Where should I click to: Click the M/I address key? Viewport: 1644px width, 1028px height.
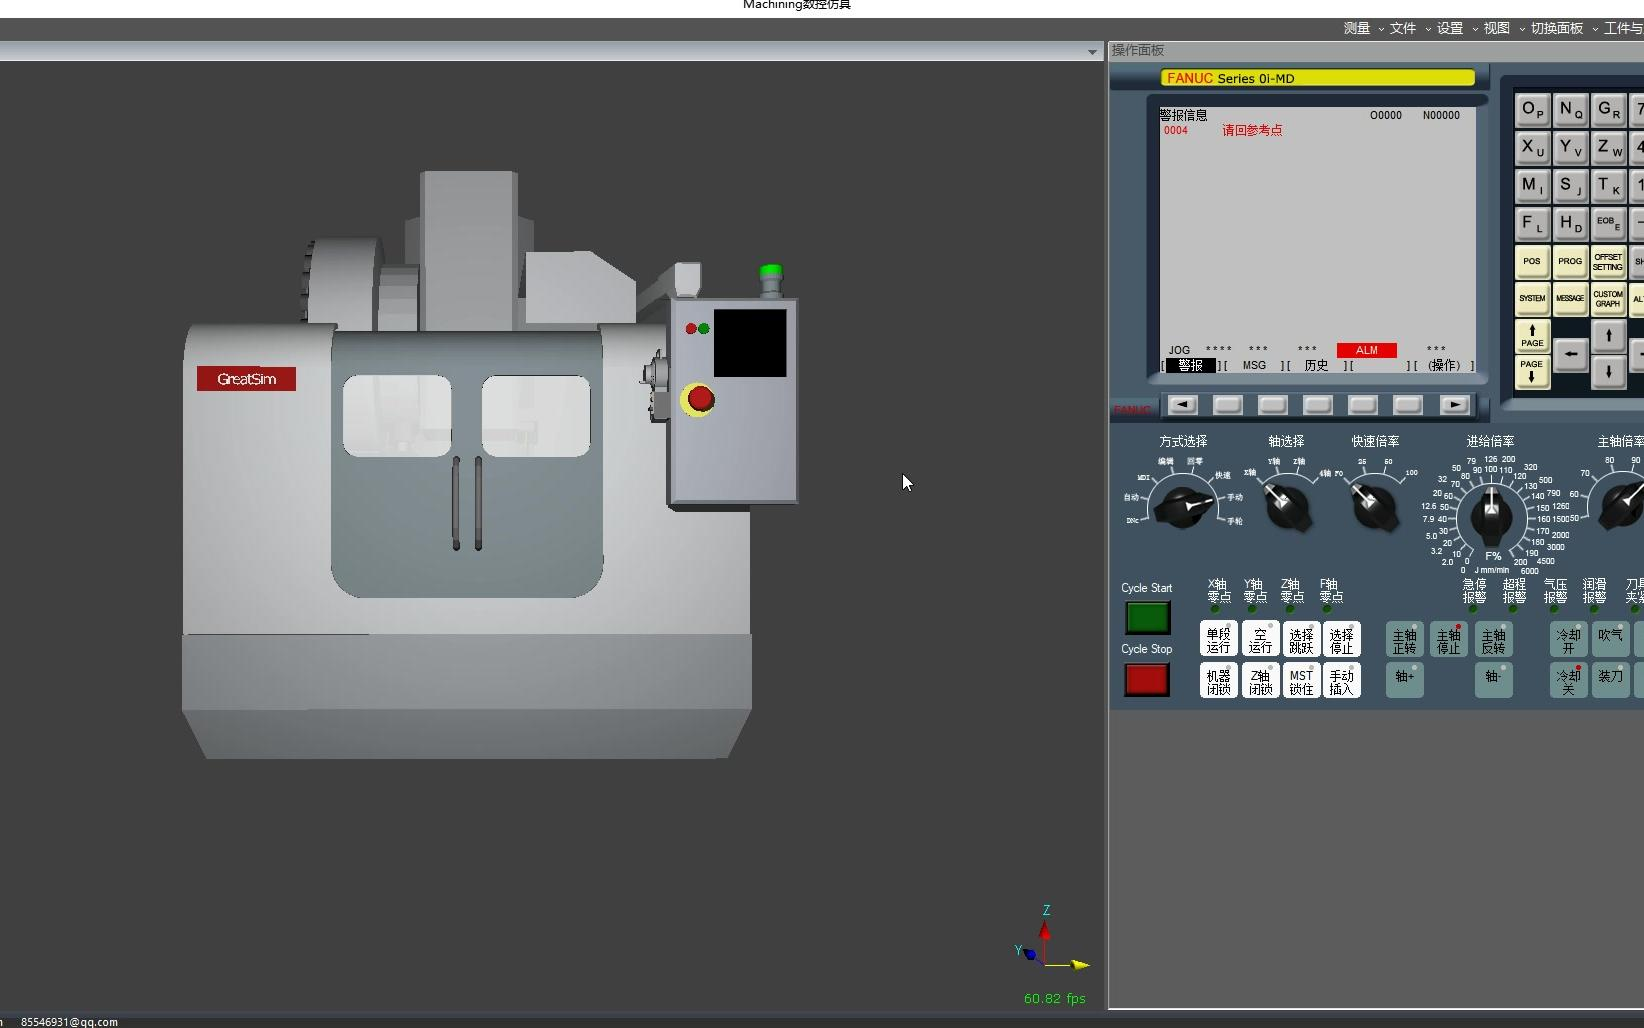1532,186
